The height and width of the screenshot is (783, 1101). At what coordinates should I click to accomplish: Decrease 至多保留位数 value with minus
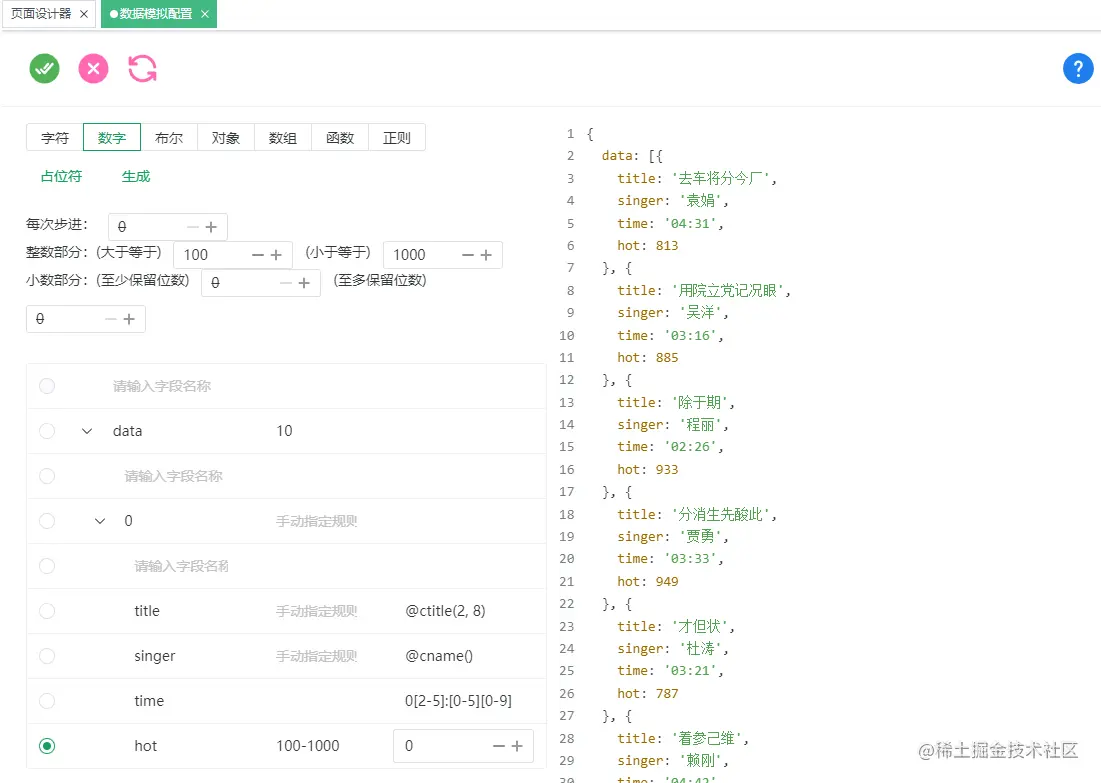[111, 319]
